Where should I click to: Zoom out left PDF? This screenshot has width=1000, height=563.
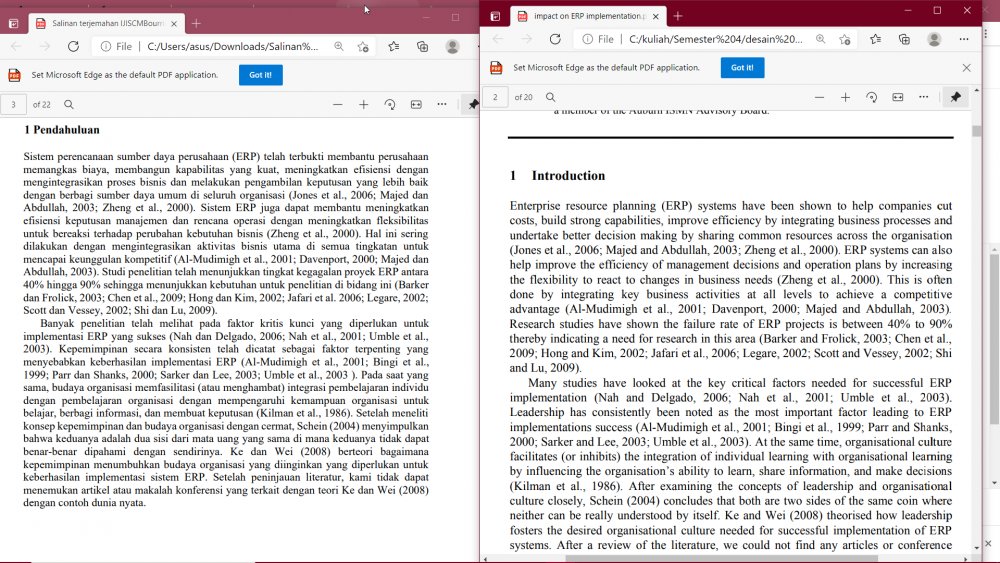coord(337,105)
